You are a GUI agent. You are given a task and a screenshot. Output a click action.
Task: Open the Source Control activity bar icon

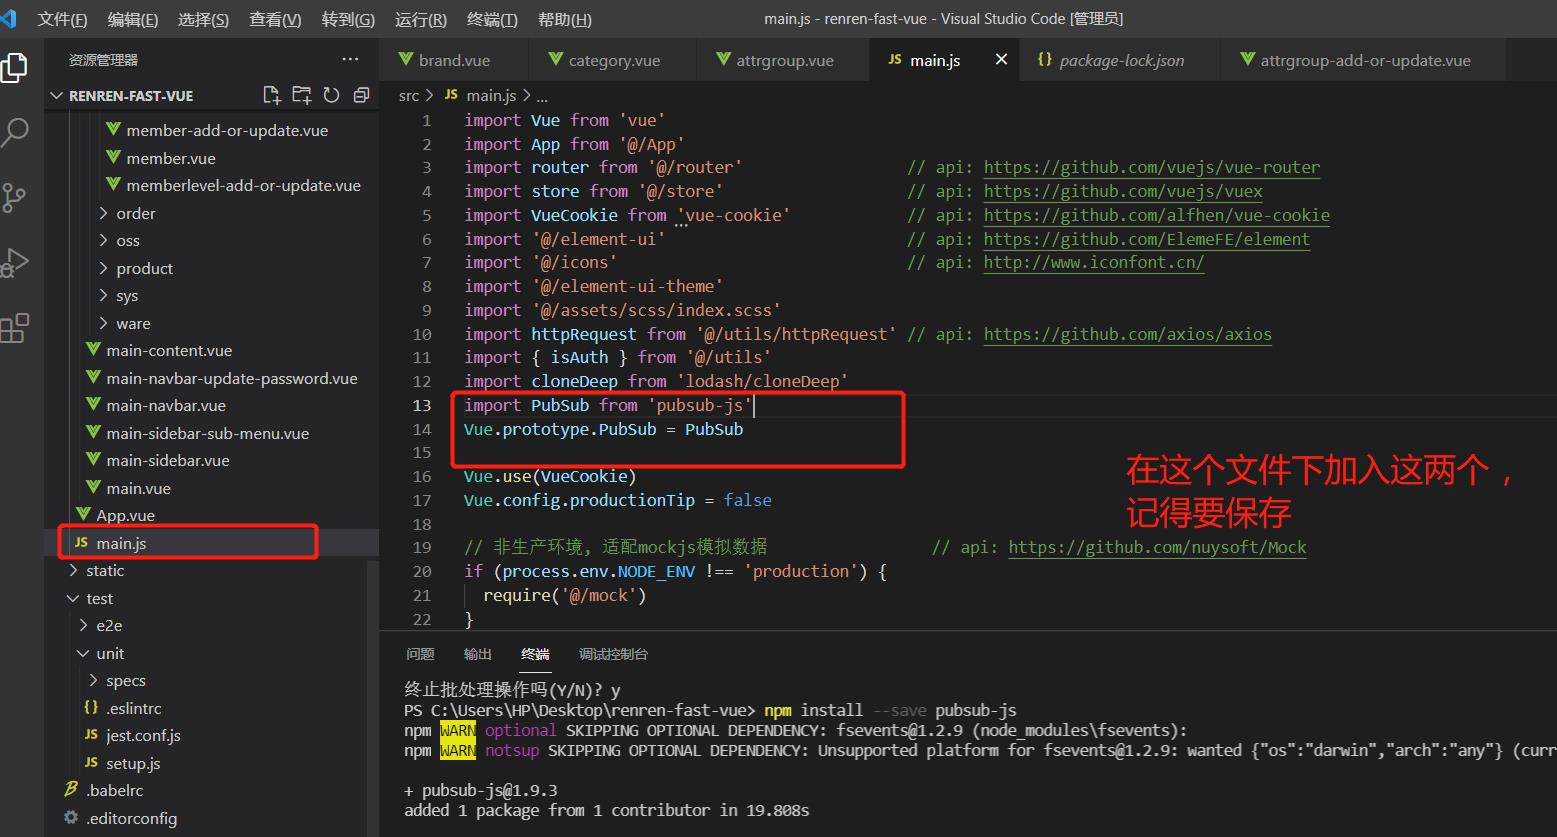(14, 197)
